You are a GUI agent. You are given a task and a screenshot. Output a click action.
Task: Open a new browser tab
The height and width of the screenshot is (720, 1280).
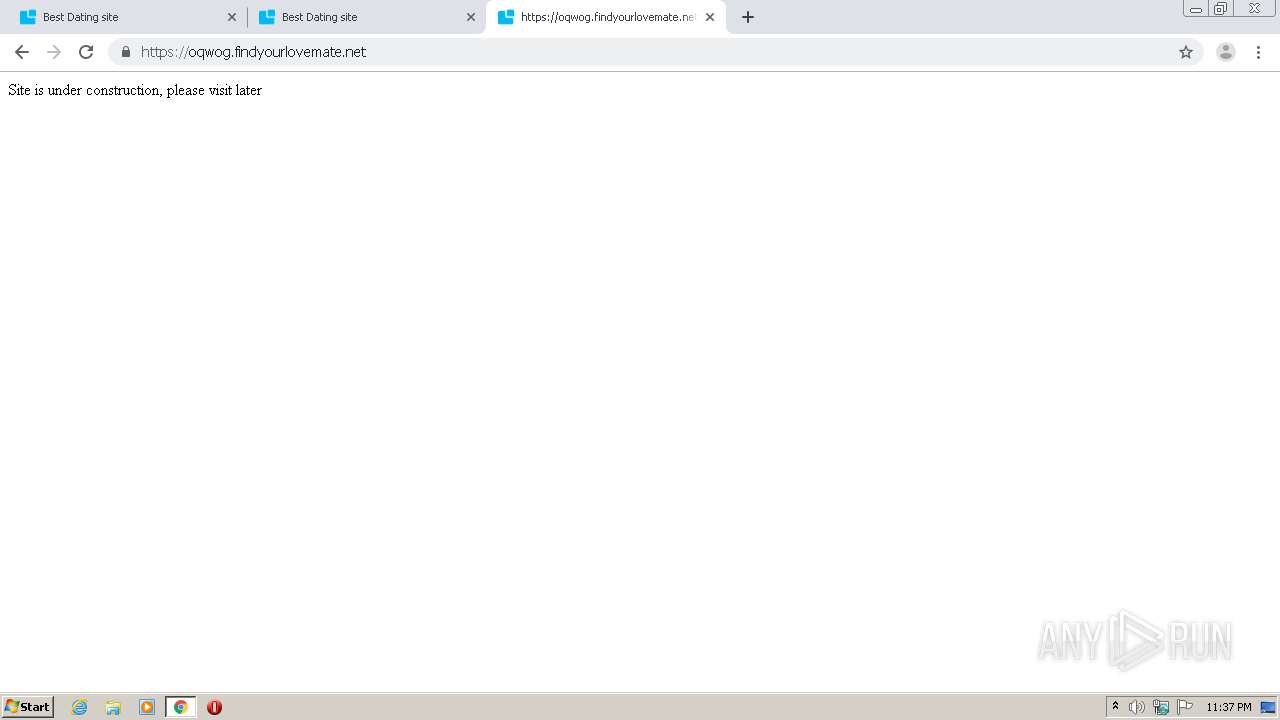[748, 17]
